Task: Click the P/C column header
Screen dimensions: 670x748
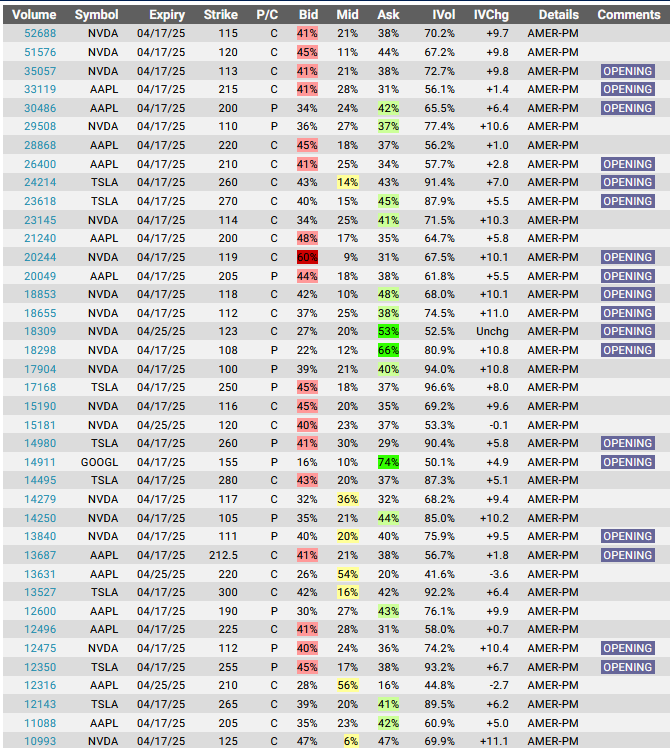Action: [267, 15]
